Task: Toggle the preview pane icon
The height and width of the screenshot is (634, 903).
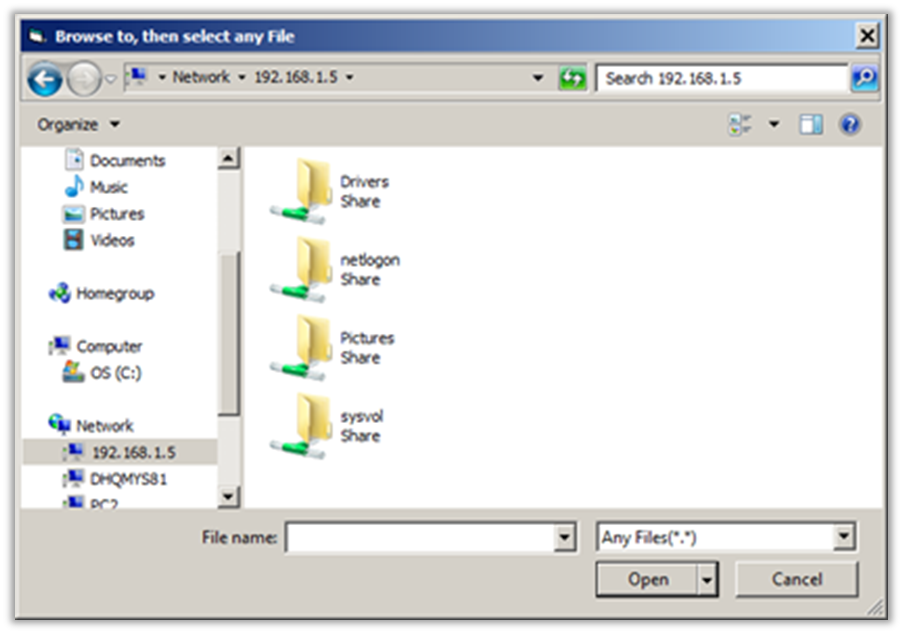Action: coord(810,125)
